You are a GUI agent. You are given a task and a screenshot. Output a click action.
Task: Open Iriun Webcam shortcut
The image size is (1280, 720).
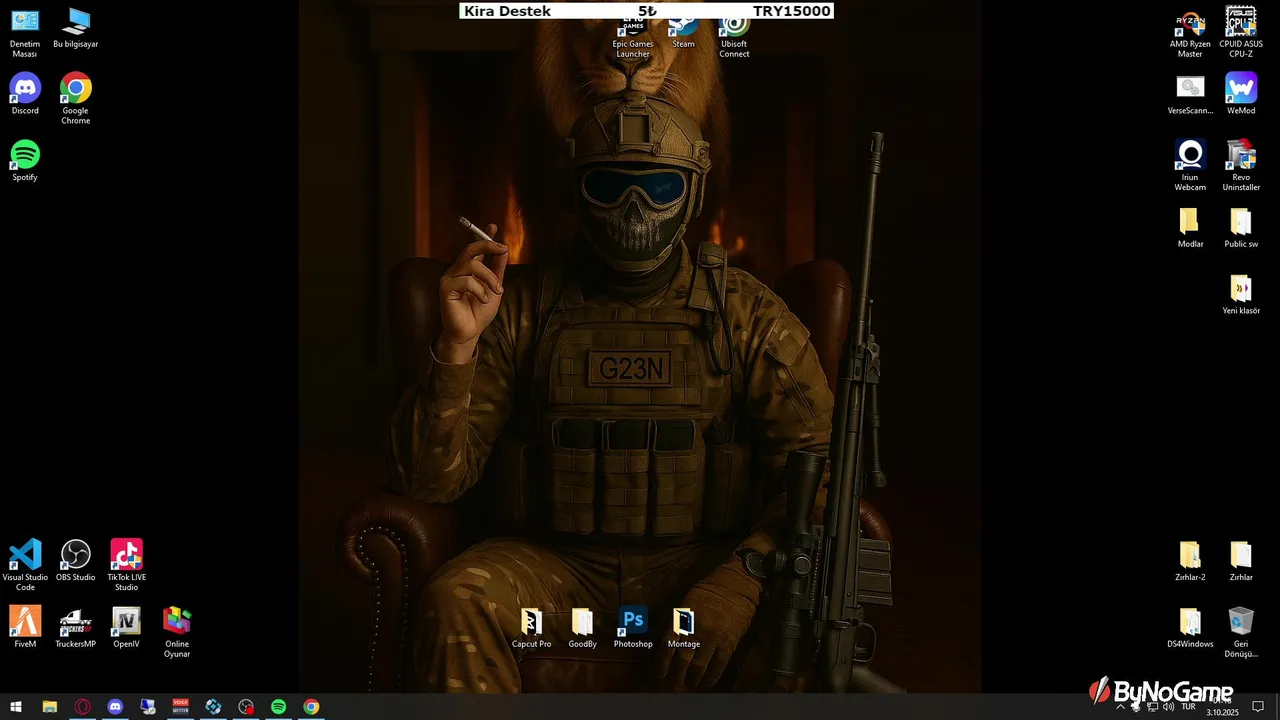point(1190,166)
